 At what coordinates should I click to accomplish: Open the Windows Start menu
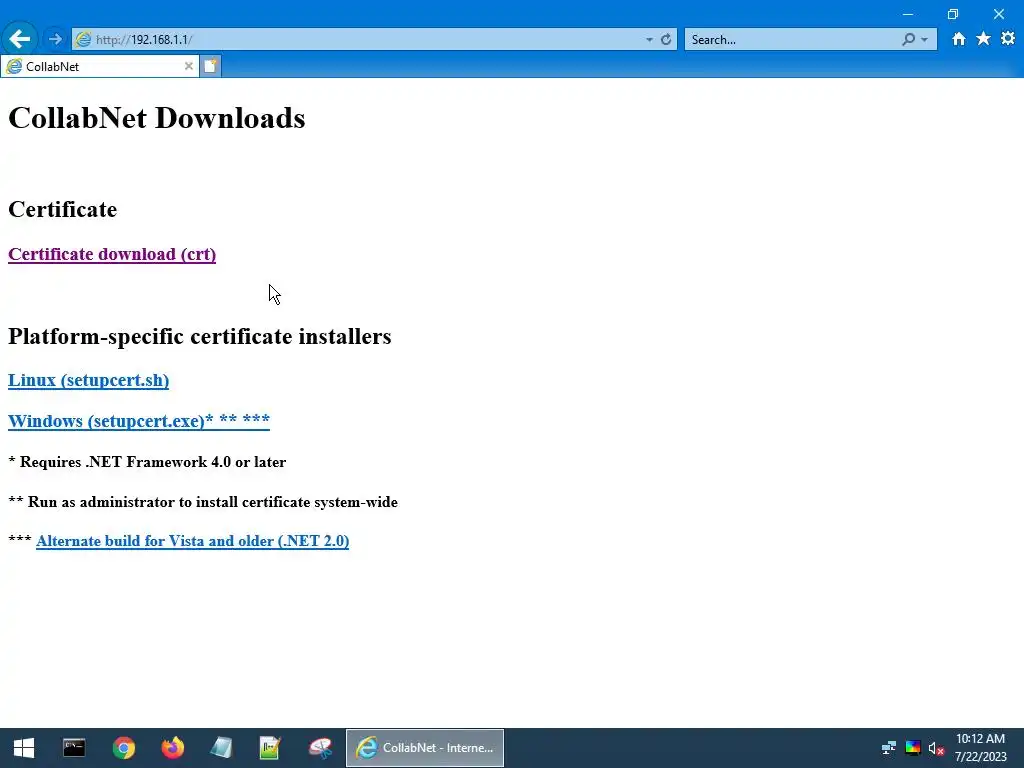(x=24, y=748)
